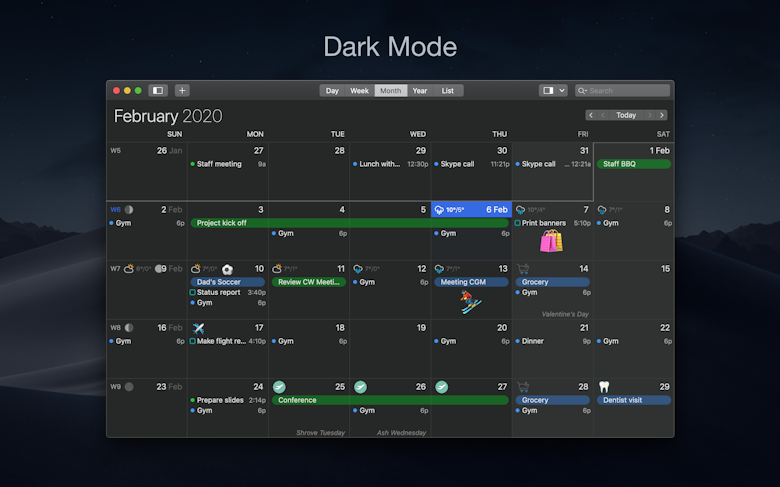Click the airplane icon on Feb 17
This screenshot has height=487, width=780.
click(x=198, y=328)
